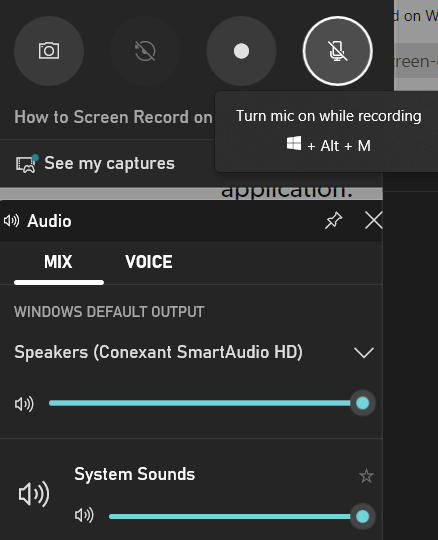Mute the default output speaker icon
Screen dimensions: 438x540
24,404
